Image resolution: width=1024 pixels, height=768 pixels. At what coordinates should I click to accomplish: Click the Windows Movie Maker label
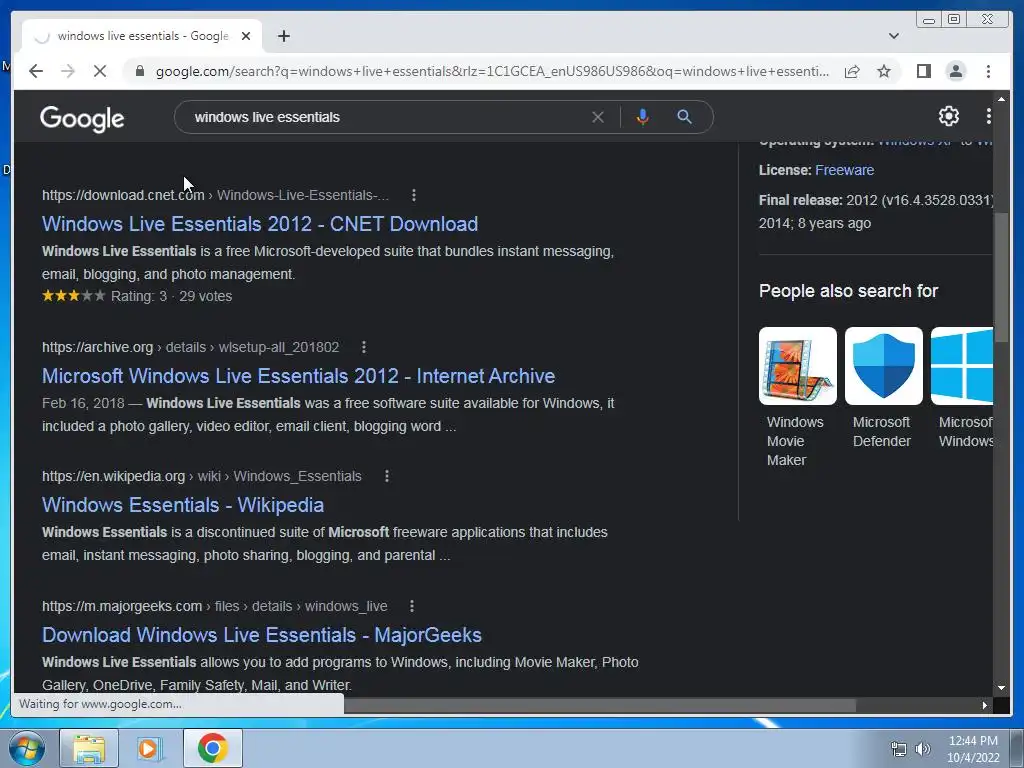pyautogui.click(x=795, y=441)
